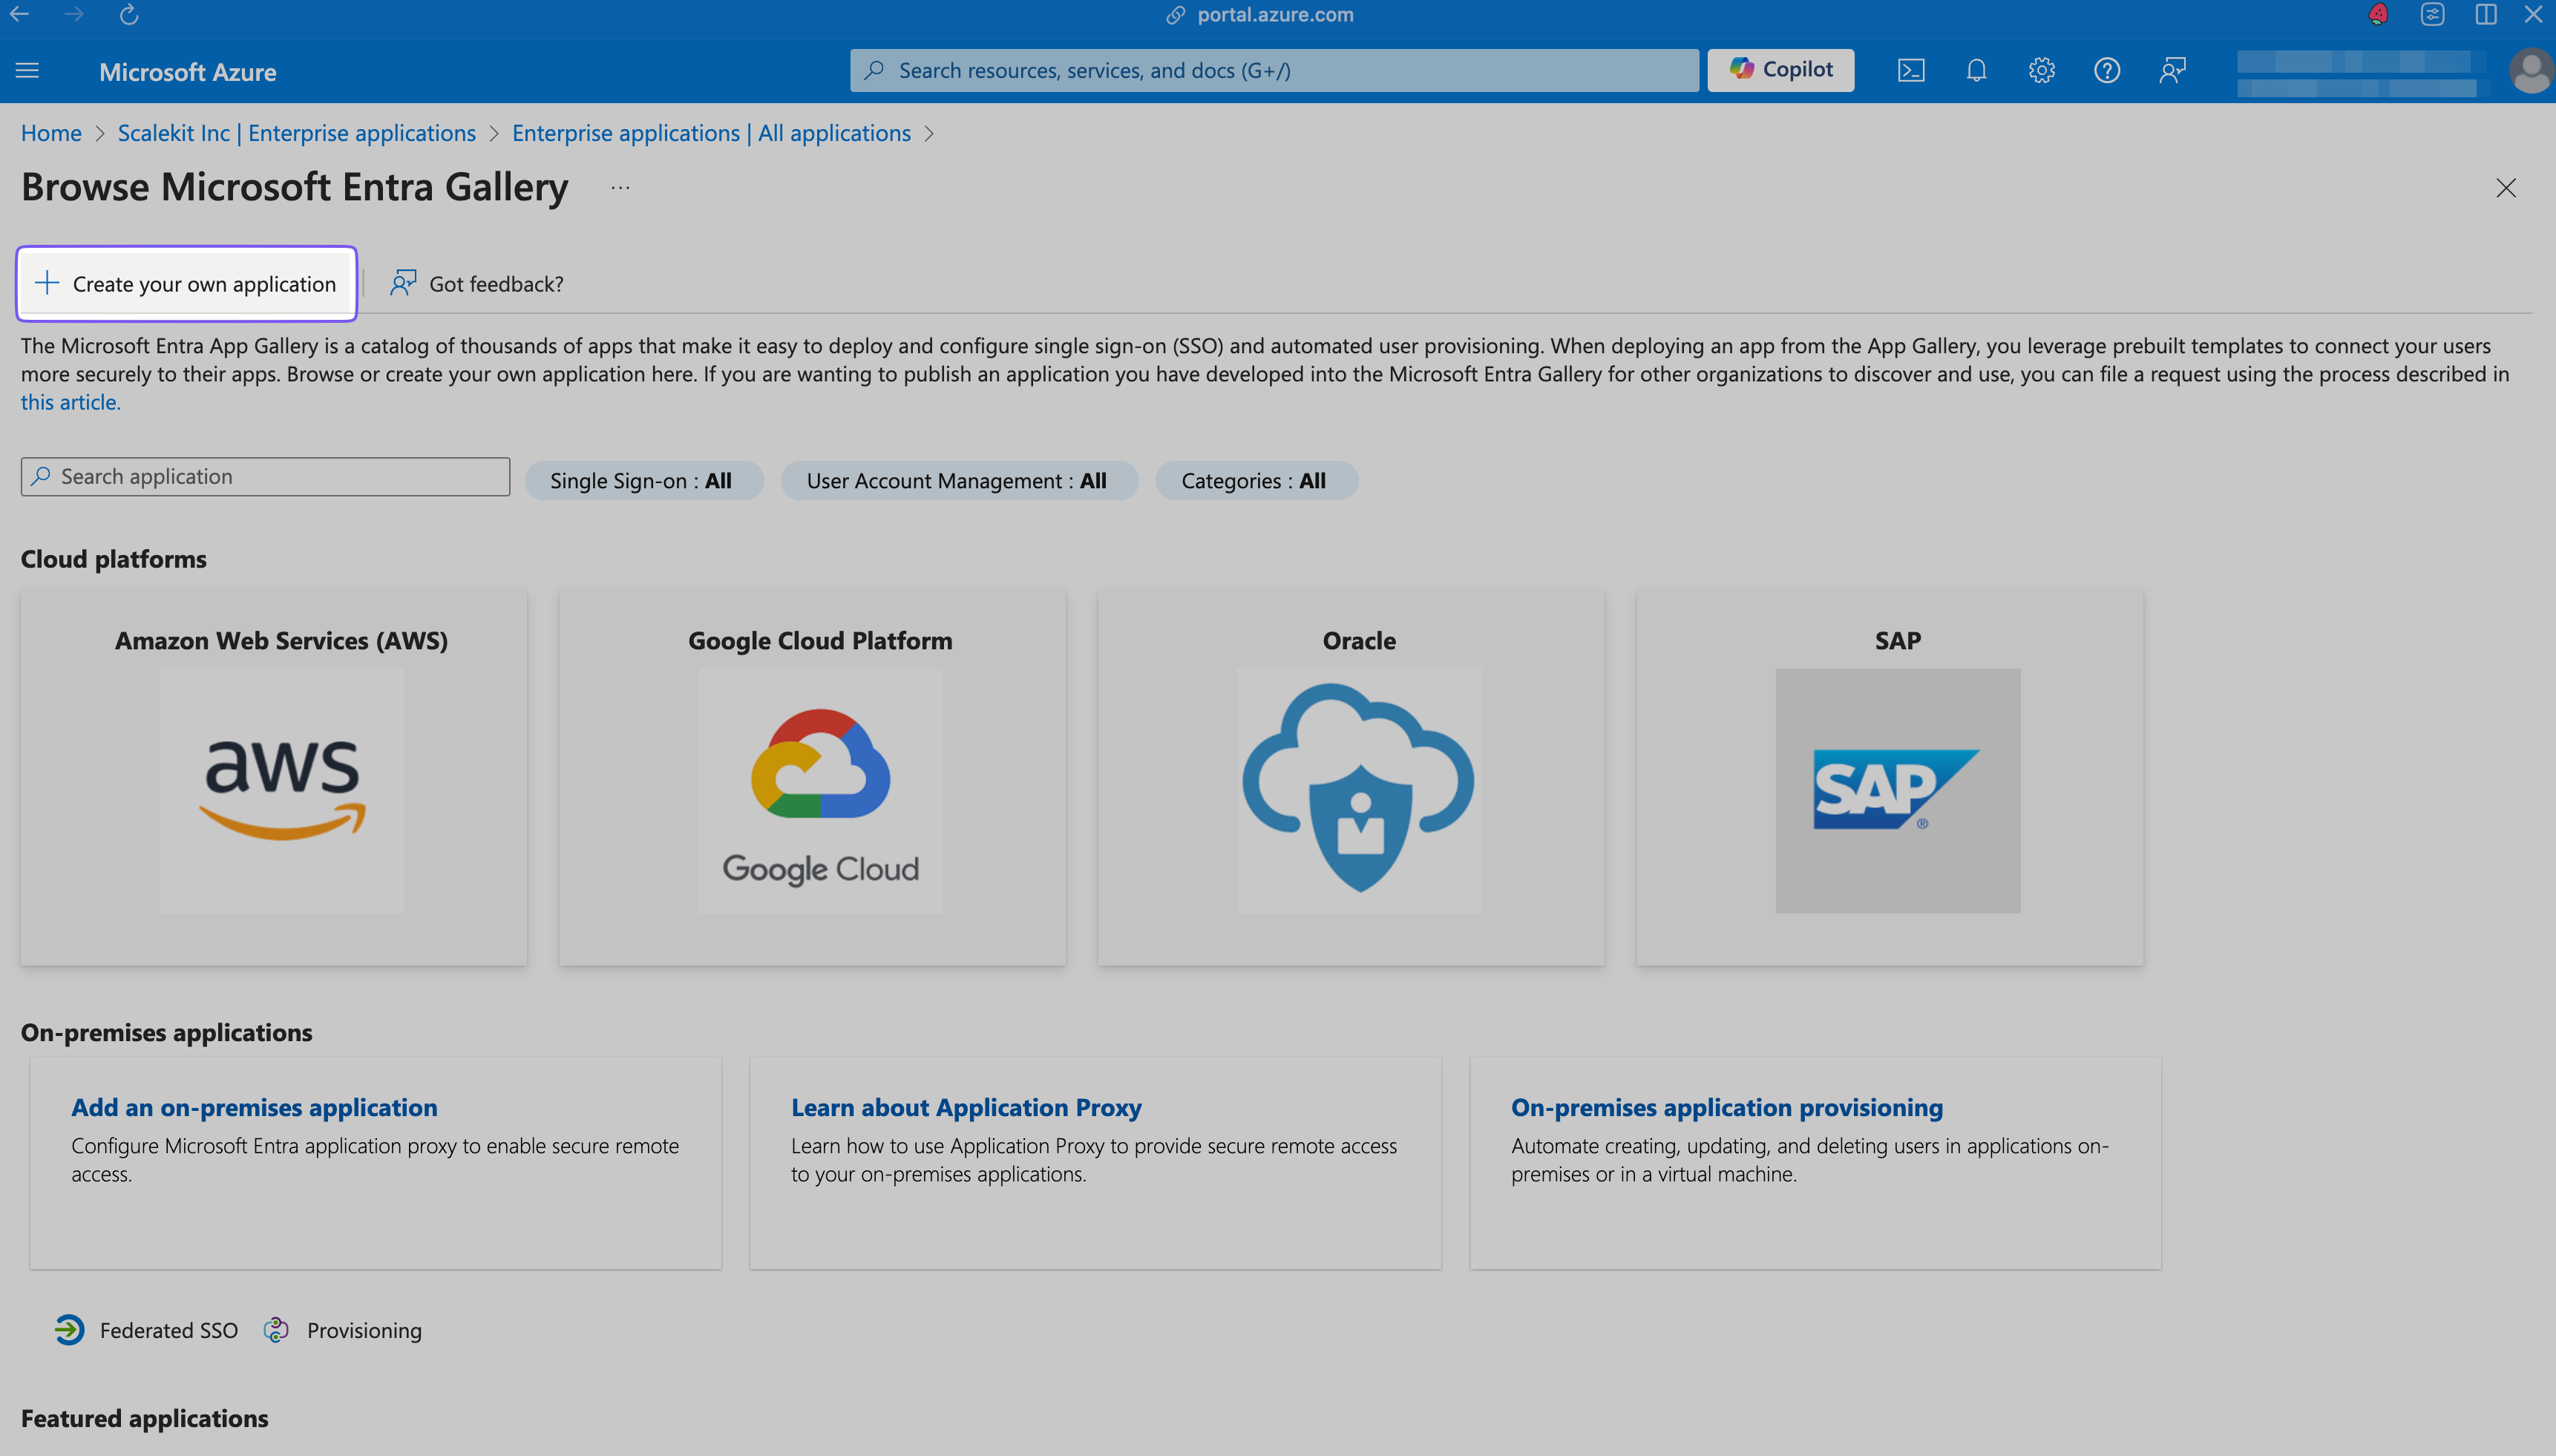Click the Learn about Application Proxy link
Screen dimensions: 2556x1456
click(966, 1105)
